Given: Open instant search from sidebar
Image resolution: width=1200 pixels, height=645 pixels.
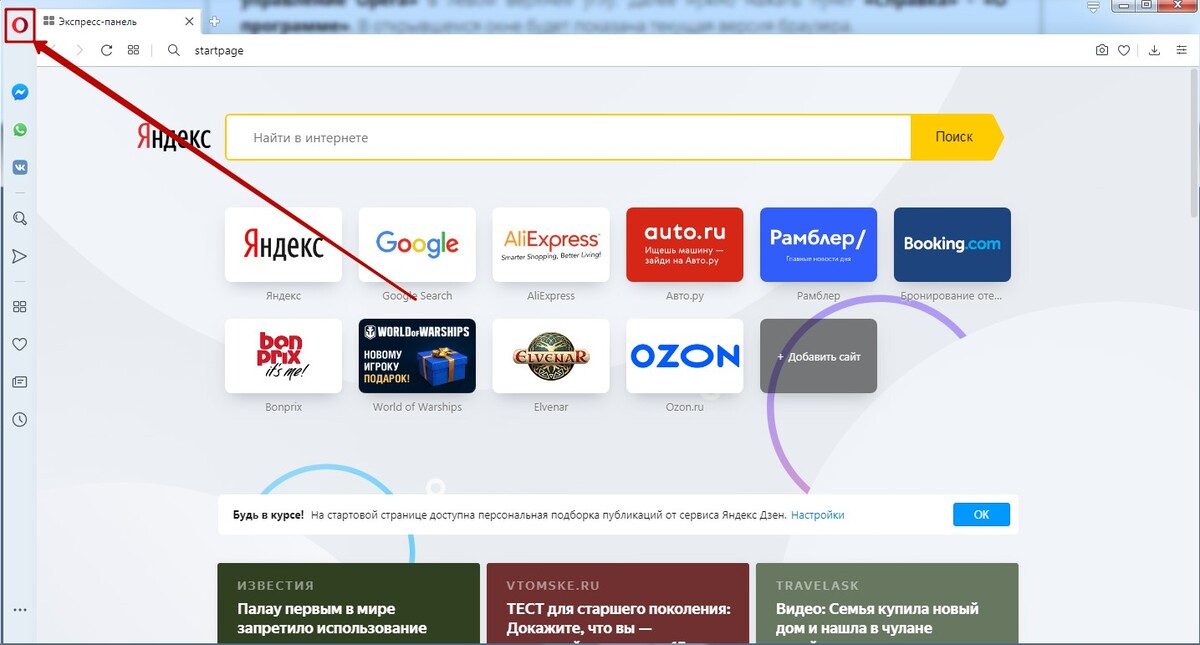Looking at the screenshot, I should (19, 219).
